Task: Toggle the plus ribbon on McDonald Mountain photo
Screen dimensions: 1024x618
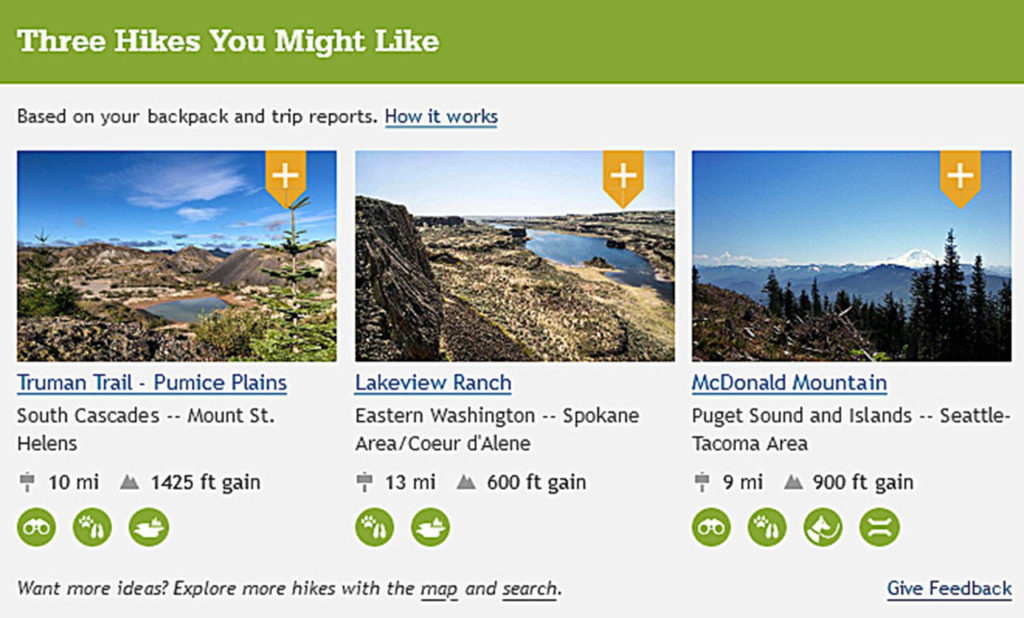Action: (960, 177)
